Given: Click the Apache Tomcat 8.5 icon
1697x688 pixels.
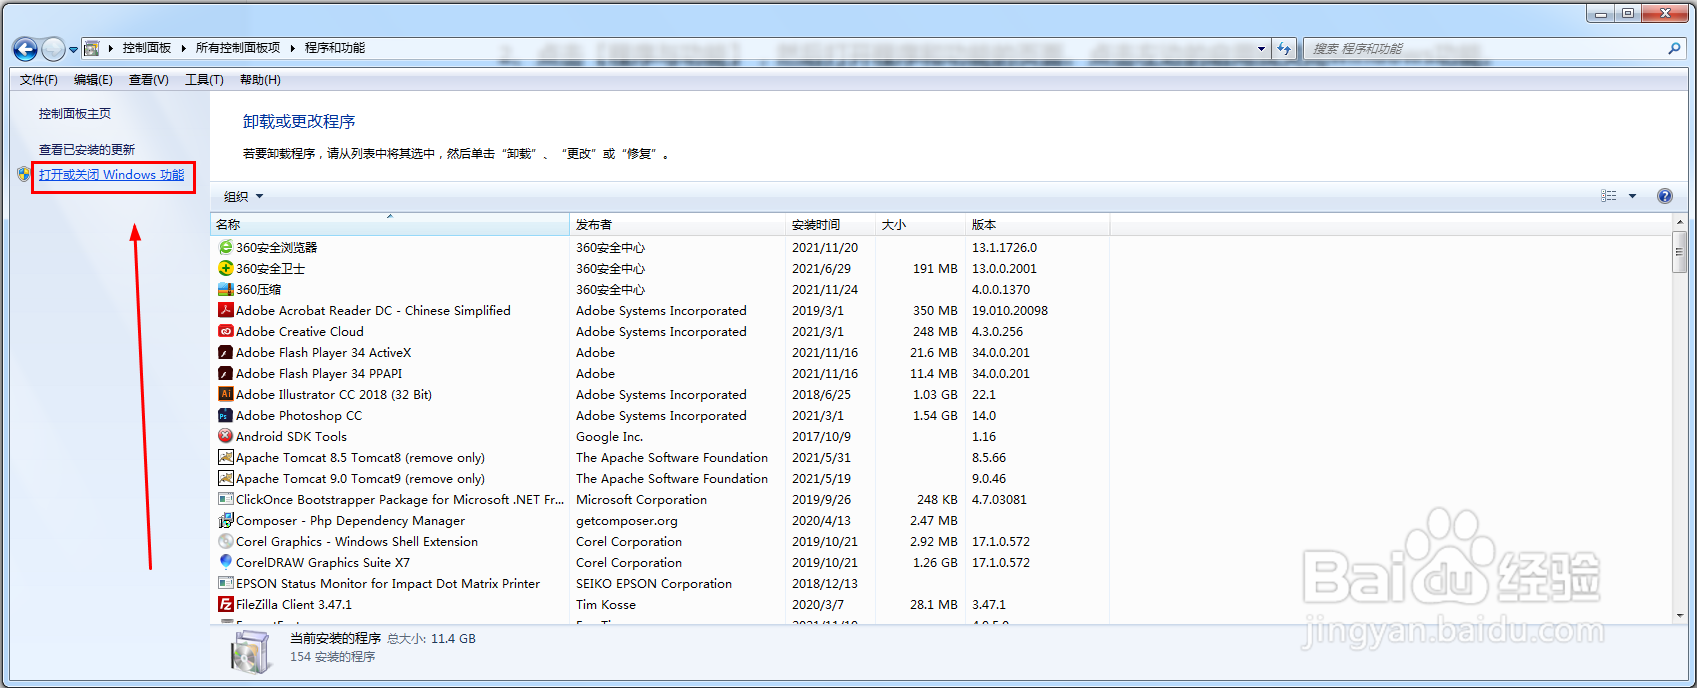Looking at the screenshot, I should pyautogui.click(x=226, y=457).
